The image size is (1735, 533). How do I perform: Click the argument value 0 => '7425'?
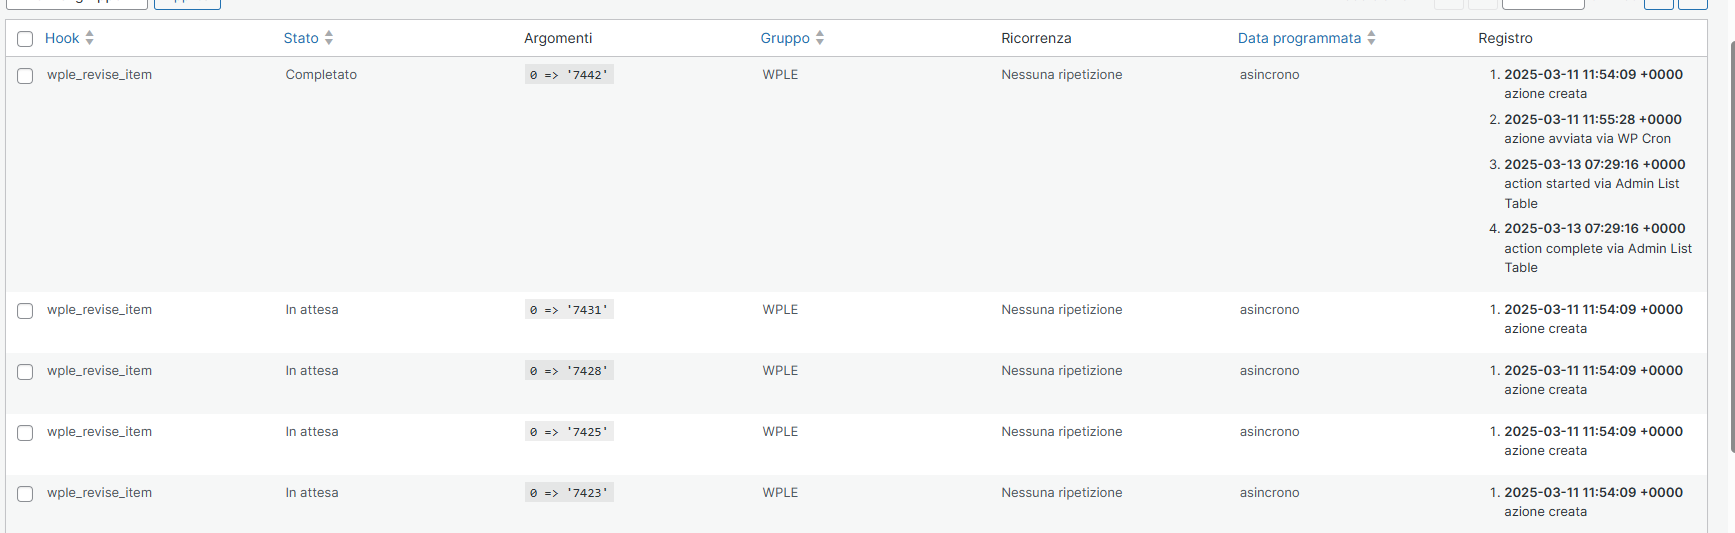(x=569, y=432)
